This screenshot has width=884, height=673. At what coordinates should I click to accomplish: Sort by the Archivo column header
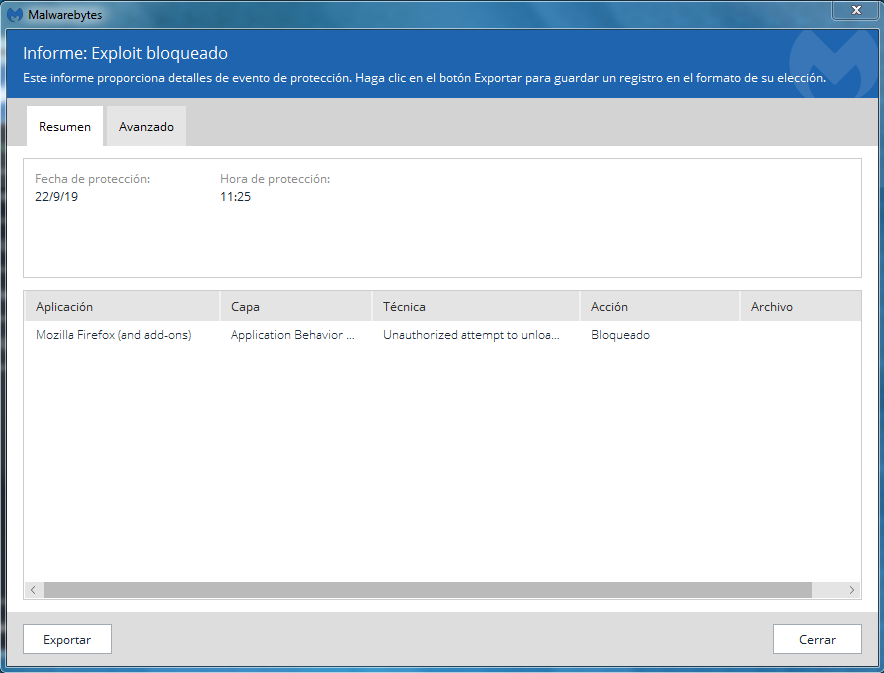click(801, 307)
